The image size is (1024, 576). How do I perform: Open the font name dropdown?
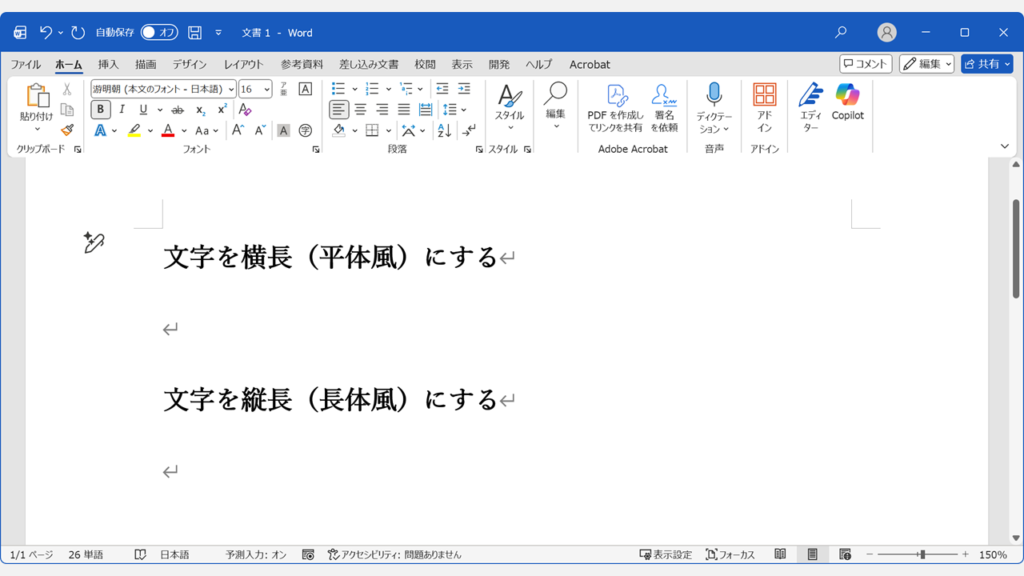click(x=230, y=89)
